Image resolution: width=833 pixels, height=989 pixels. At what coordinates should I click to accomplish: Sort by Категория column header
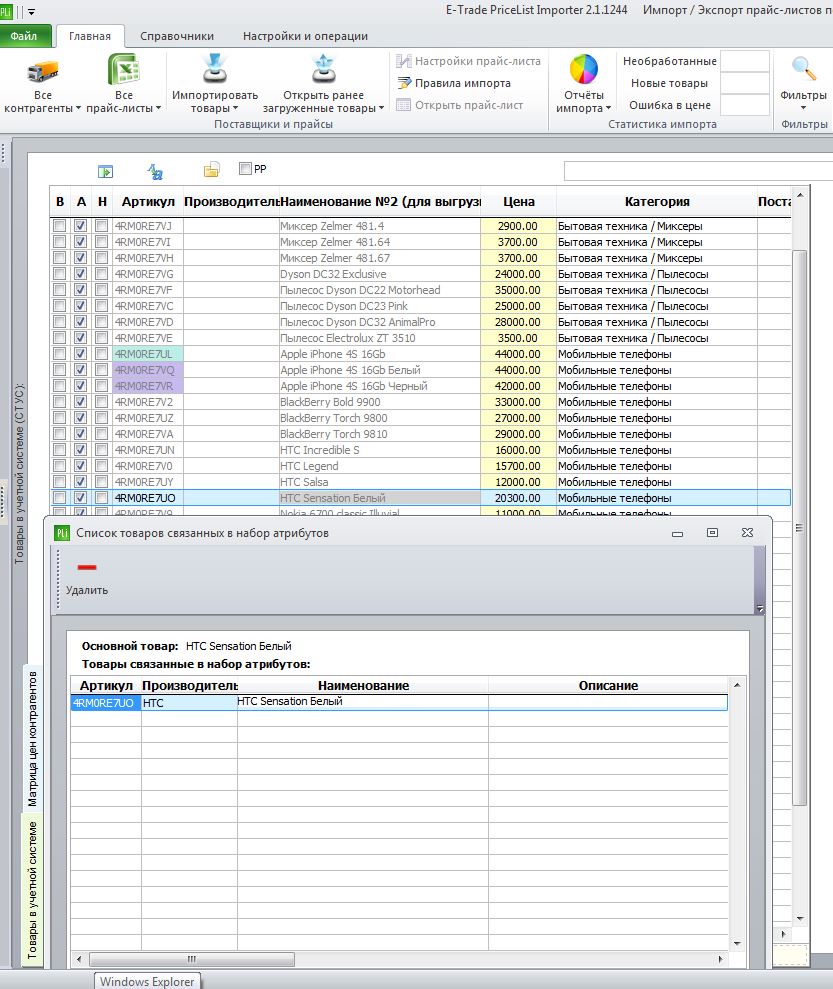(x=656, y=202)
